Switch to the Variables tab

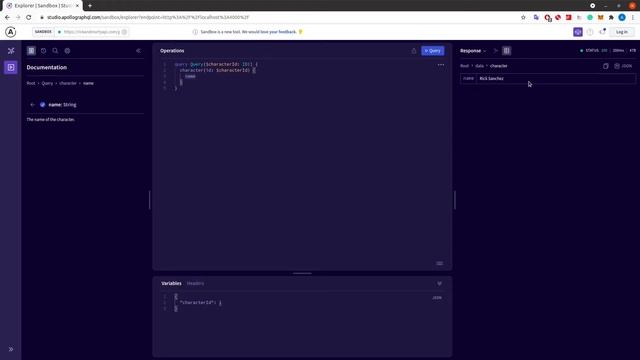(x=171, y=283)
